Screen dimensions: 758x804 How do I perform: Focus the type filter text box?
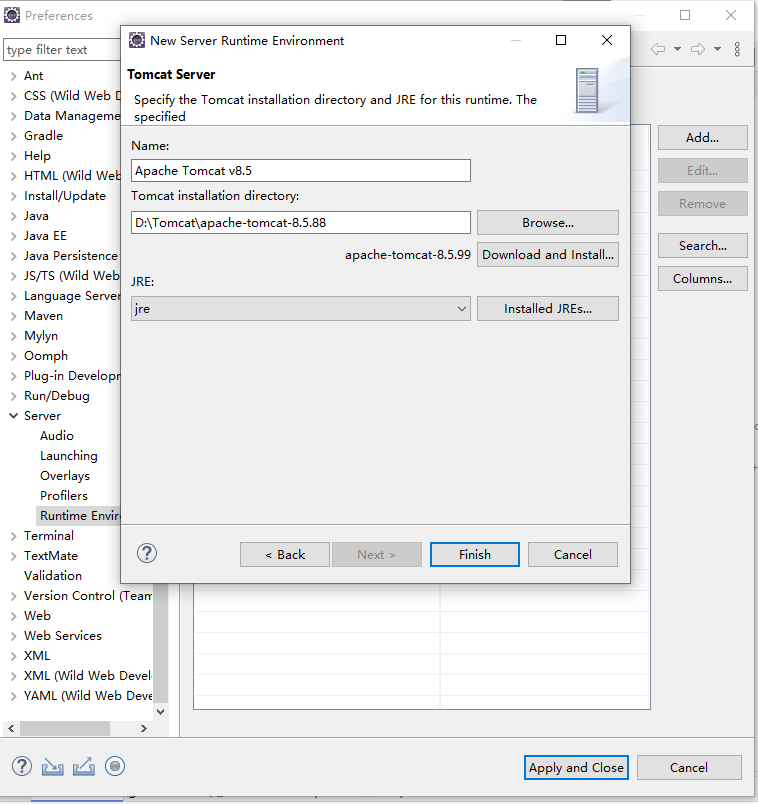[62, 50]
